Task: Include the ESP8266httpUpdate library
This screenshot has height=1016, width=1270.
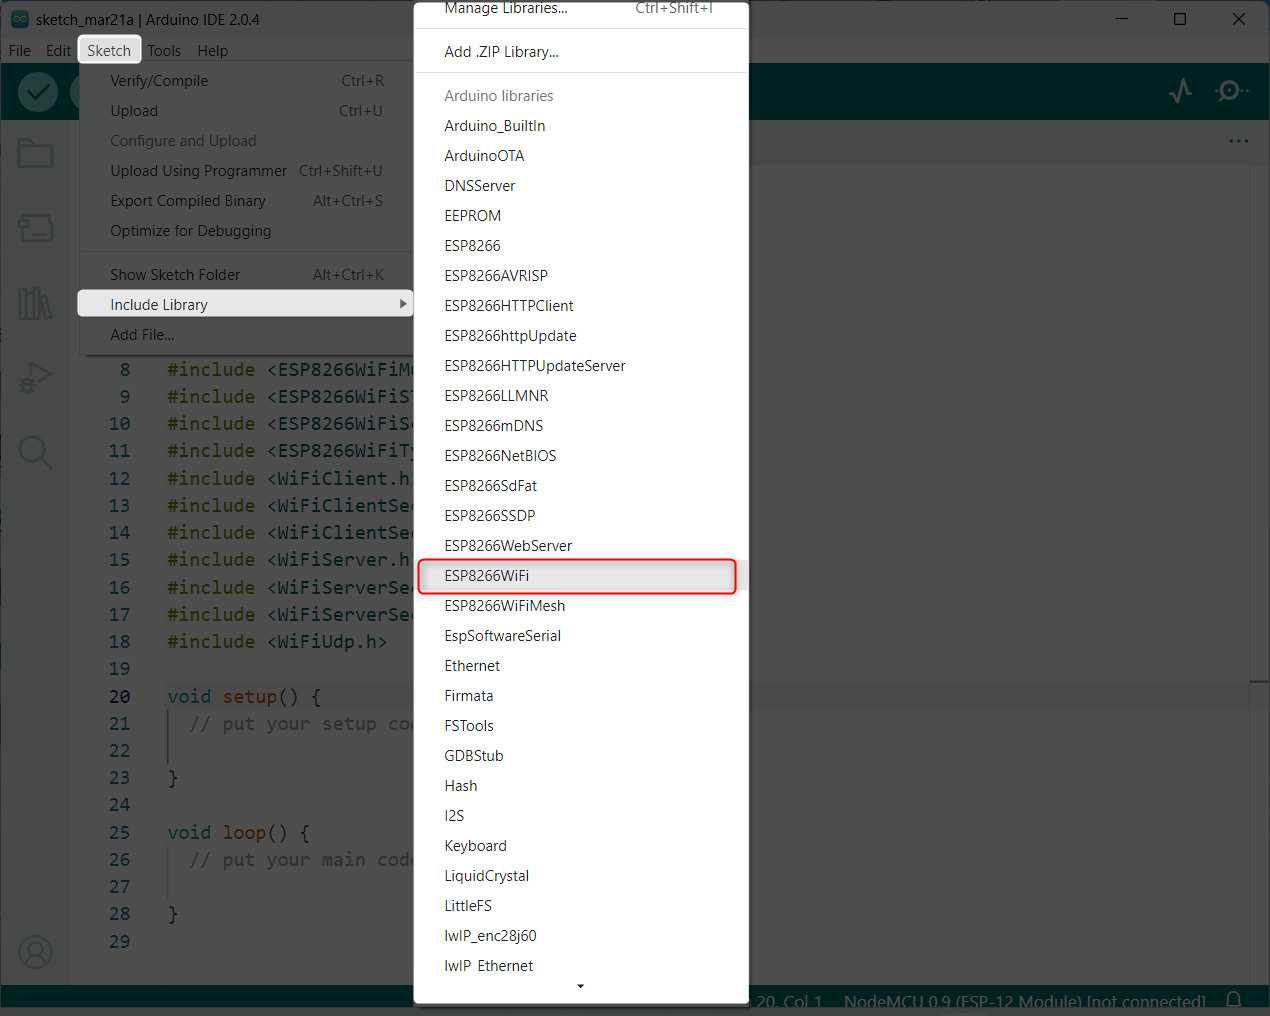Action: point(581,336)
